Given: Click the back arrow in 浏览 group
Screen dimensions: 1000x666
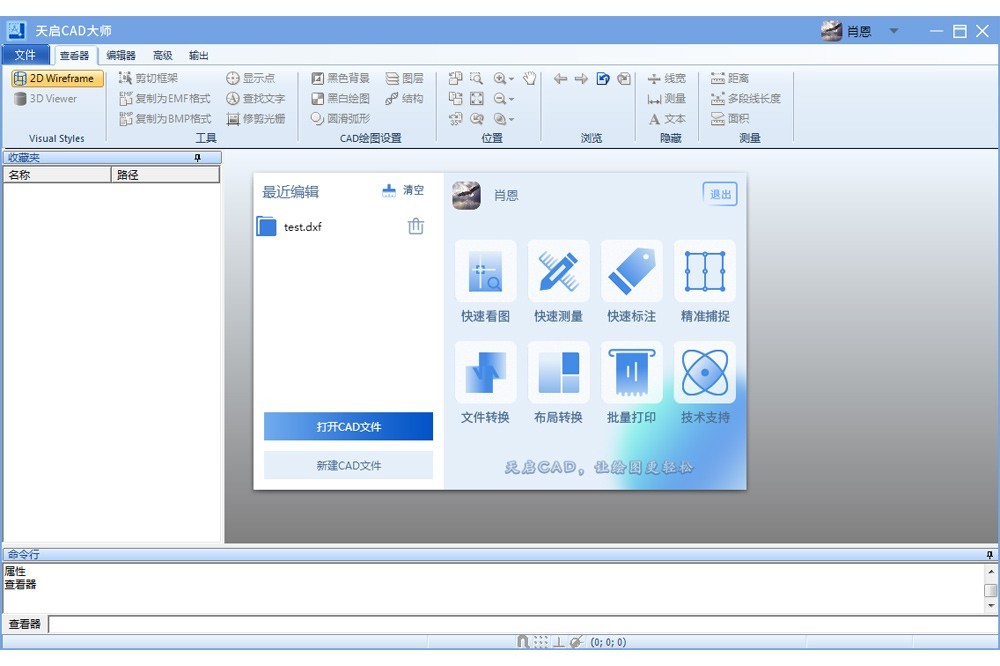Looking at the screenshot, I should [x=560, y=78].
